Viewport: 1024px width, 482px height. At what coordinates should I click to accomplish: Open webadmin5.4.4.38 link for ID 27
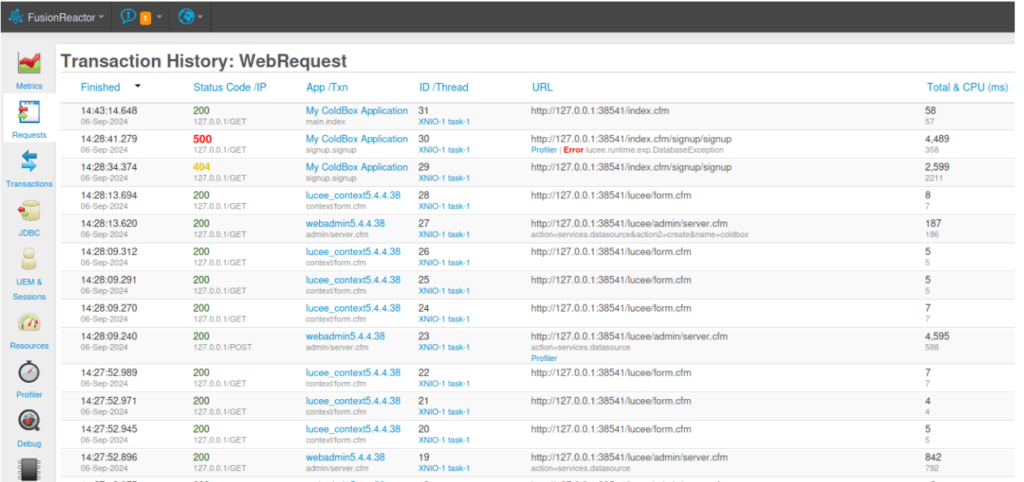click(345, 223)
